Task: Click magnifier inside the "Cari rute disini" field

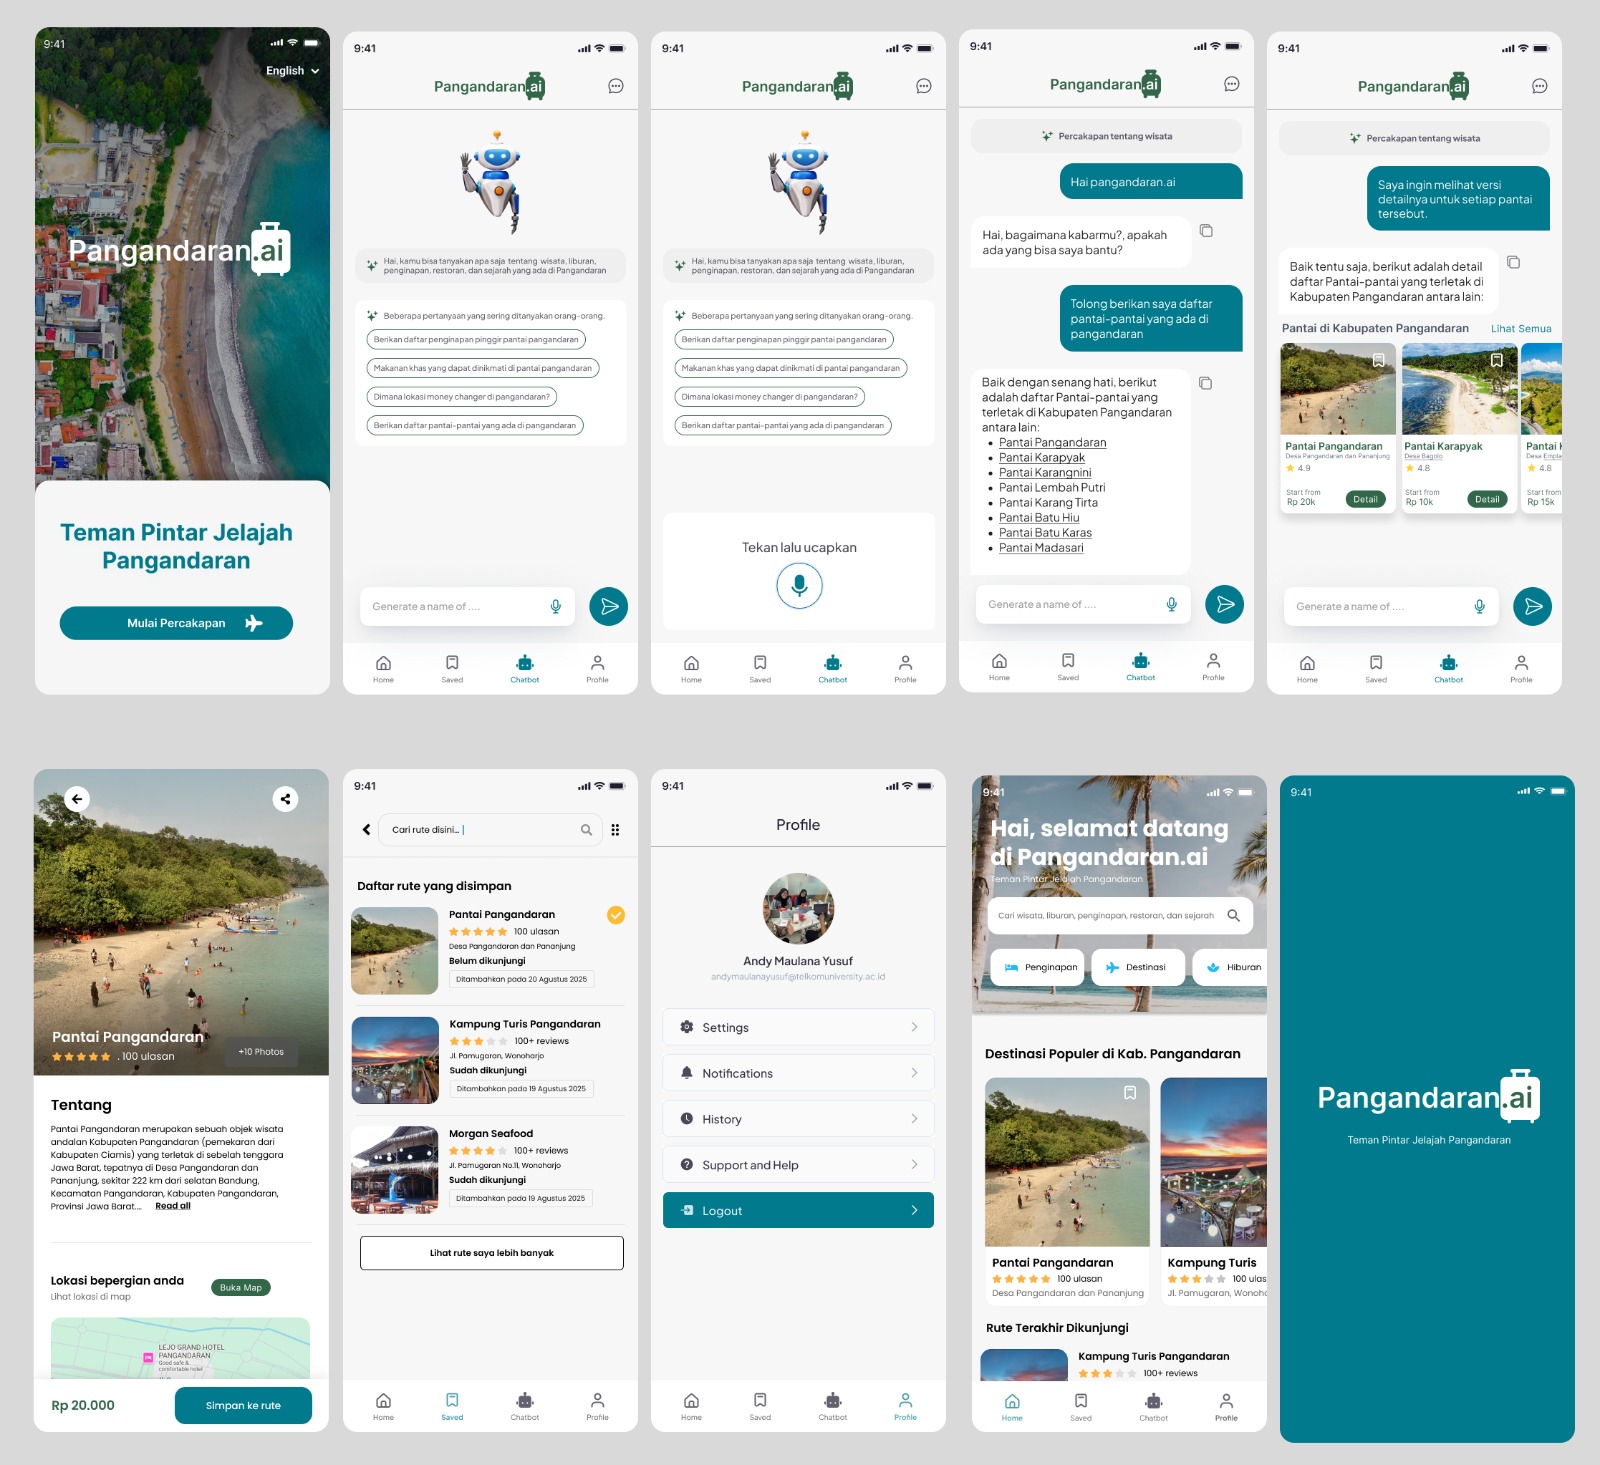Action: pos(586,829)
